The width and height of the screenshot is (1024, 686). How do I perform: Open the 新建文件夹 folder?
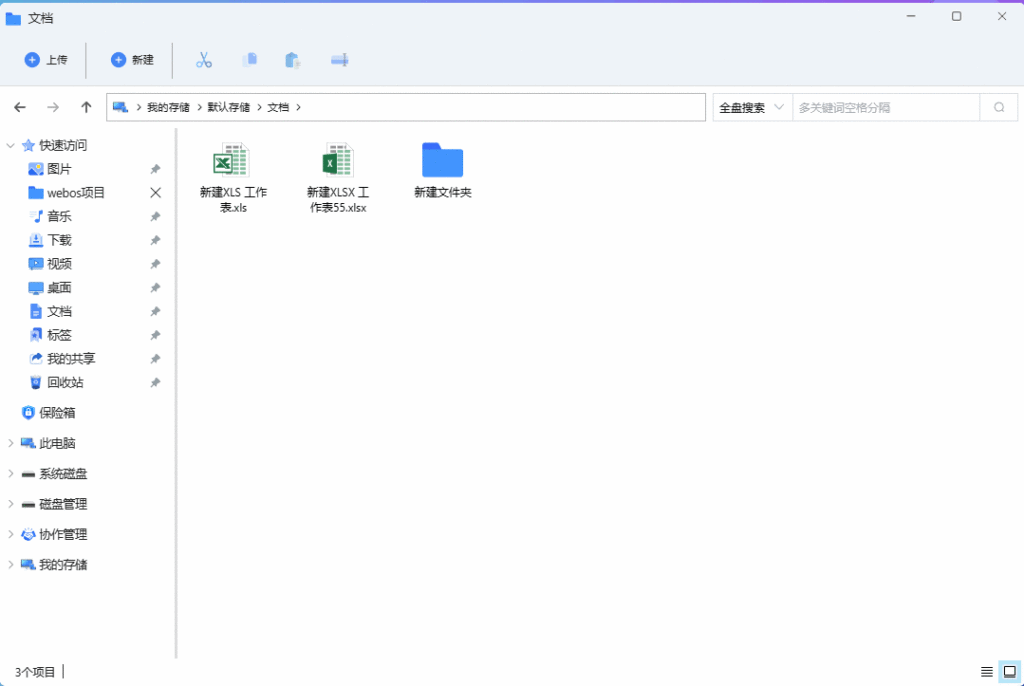[x=442, y=160]
